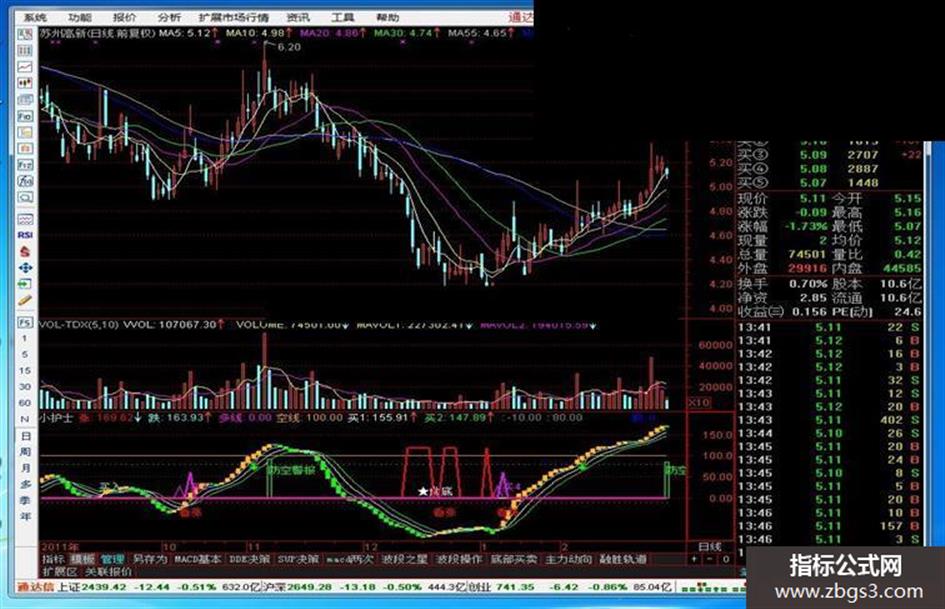Switch to 融胜轨道 template tab
Image resolution: width=945 pixels, height=609 pixels.
pos(623,560)
